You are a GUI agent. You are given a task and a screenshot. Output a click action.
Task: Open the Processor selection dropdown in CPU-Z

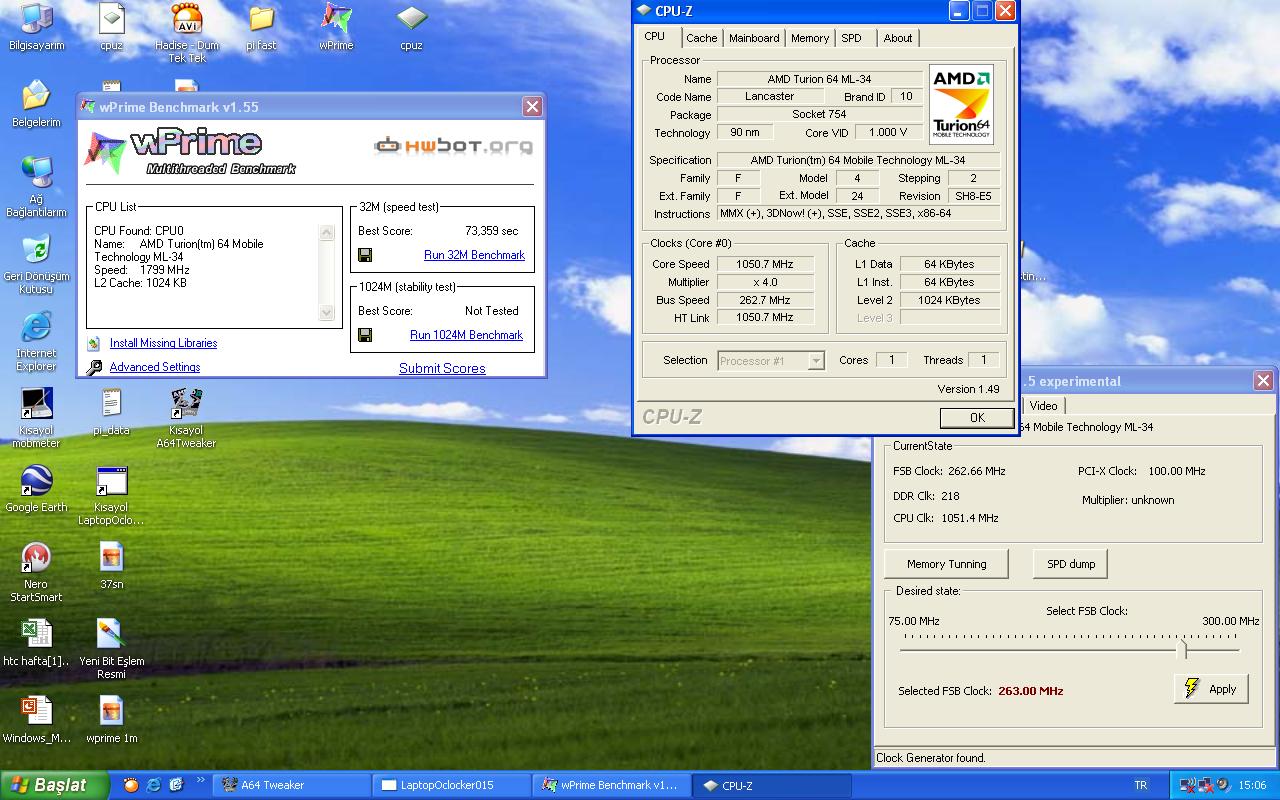click(x=771, y=360)
